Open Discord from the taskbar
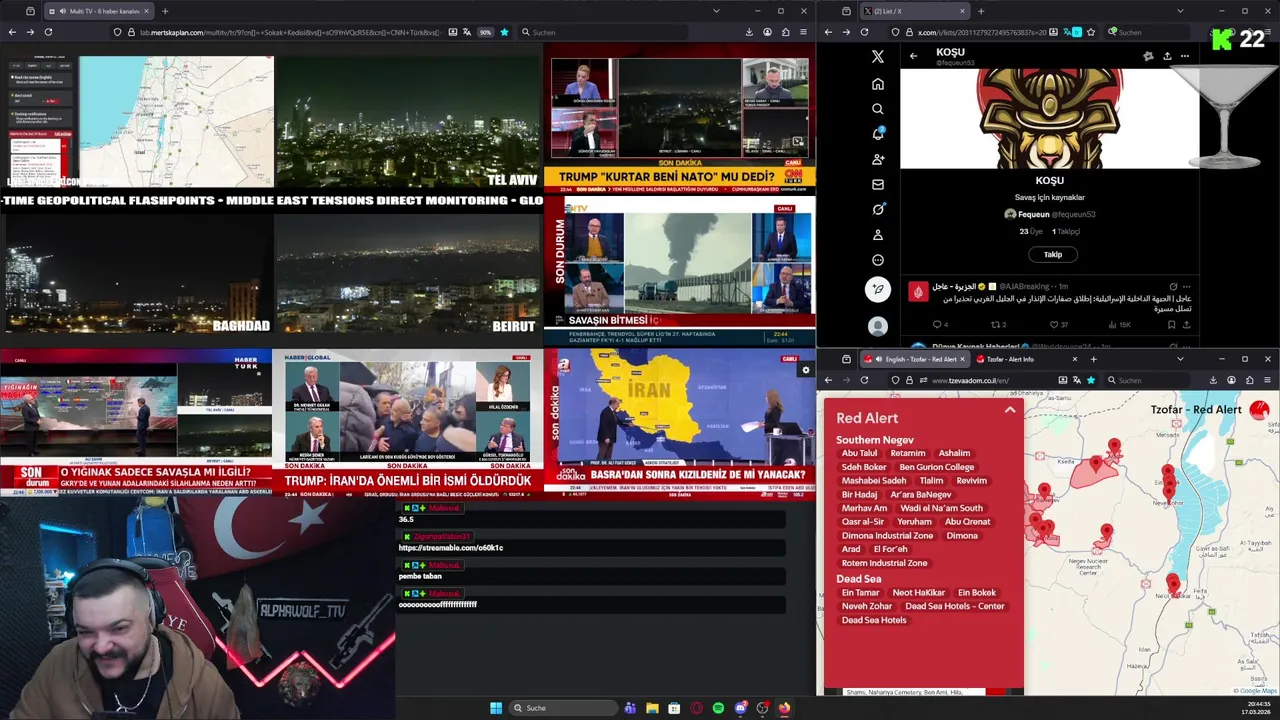This screenshot has width=1280, height=720. point(740,708)
